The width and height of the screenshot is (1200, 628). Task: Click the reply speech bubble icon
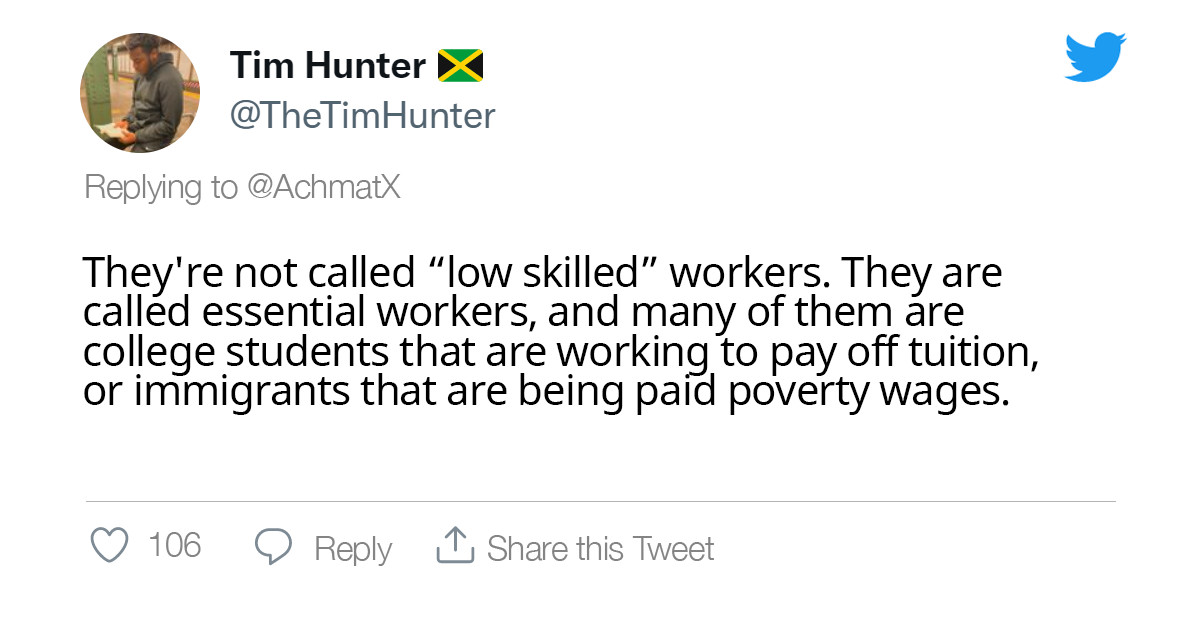[273, 547]
